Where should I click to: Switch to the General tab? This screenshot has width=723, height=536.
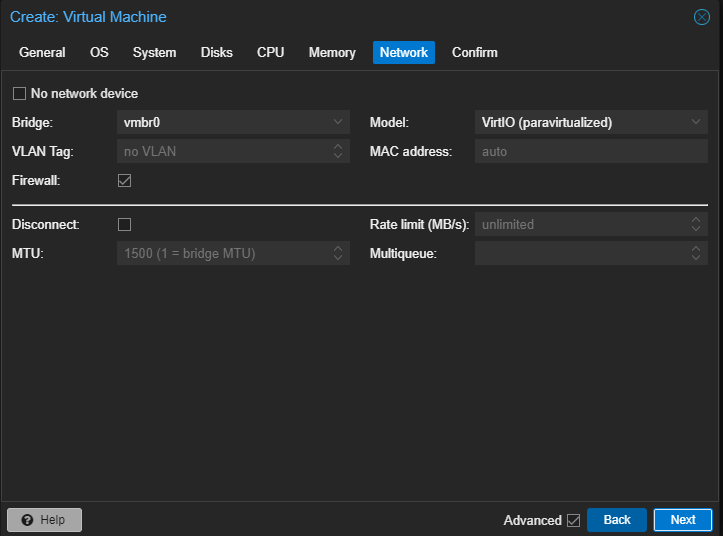pos(42,53)
